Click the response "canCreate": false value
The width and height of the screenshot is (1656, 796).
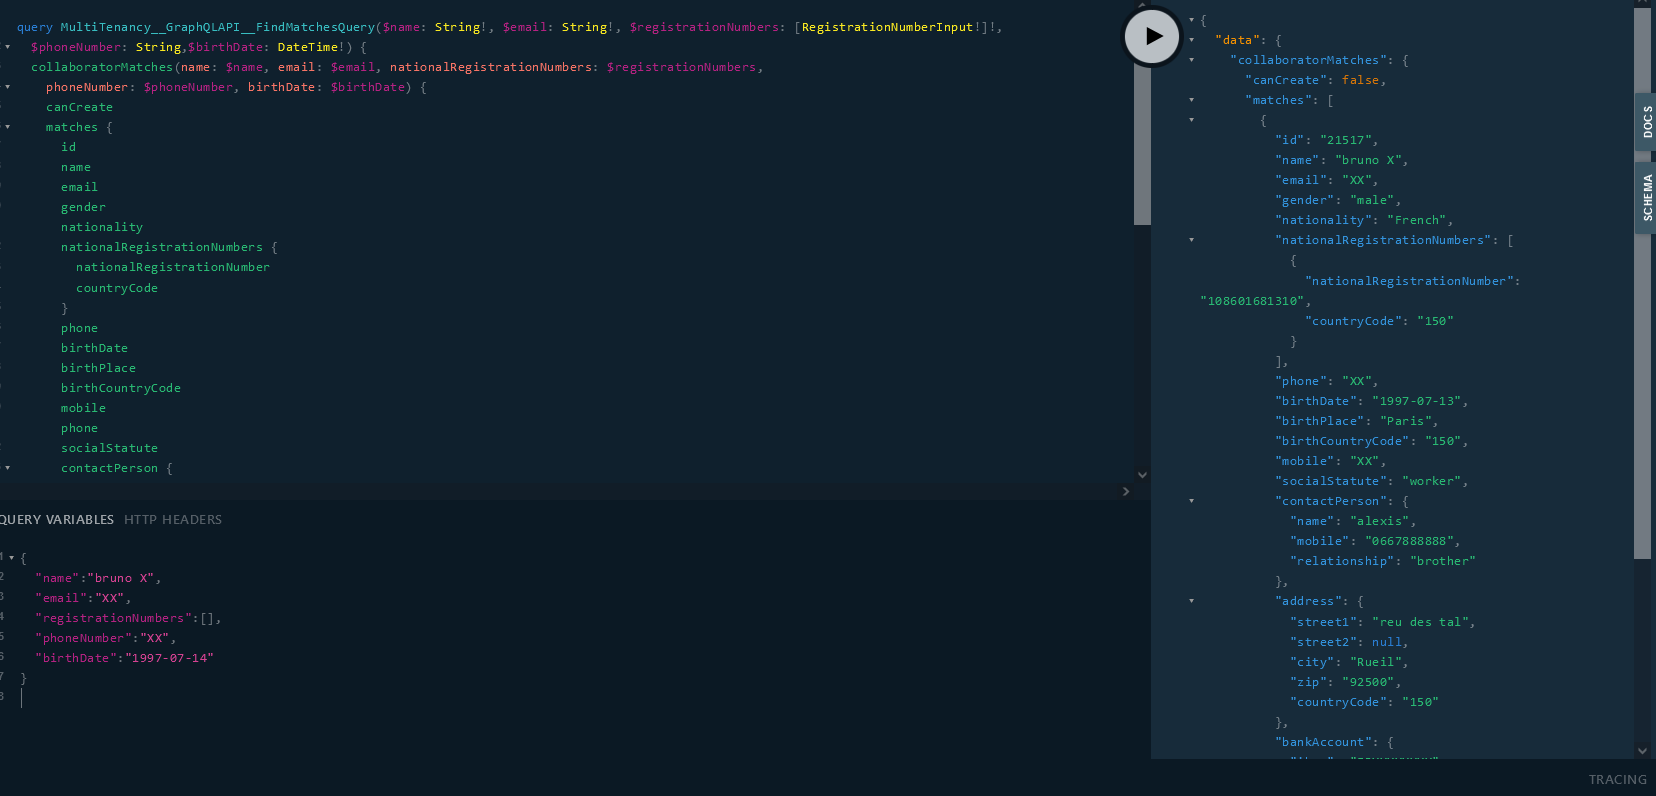(1360, 80)
